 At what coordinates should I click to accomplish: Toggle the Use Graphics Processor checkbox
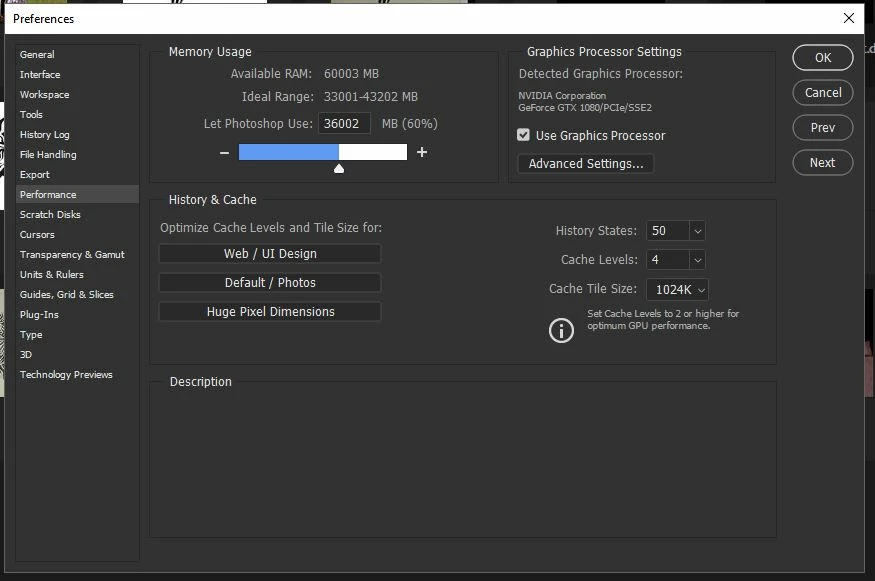pyautogui.click(x=523, y=135)
